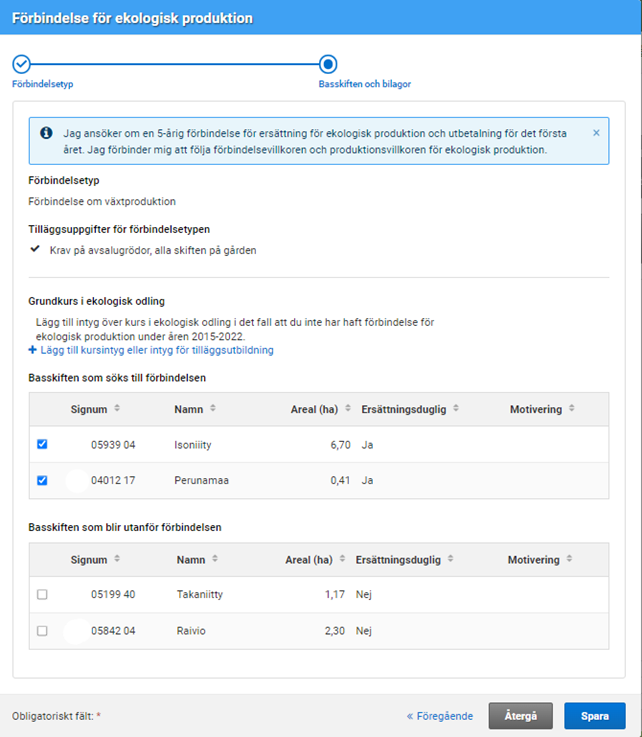The image size is (642, 737).
Task: Click the Perunamaa name cell
Action: pyautogui.click(x=202, y=480)
